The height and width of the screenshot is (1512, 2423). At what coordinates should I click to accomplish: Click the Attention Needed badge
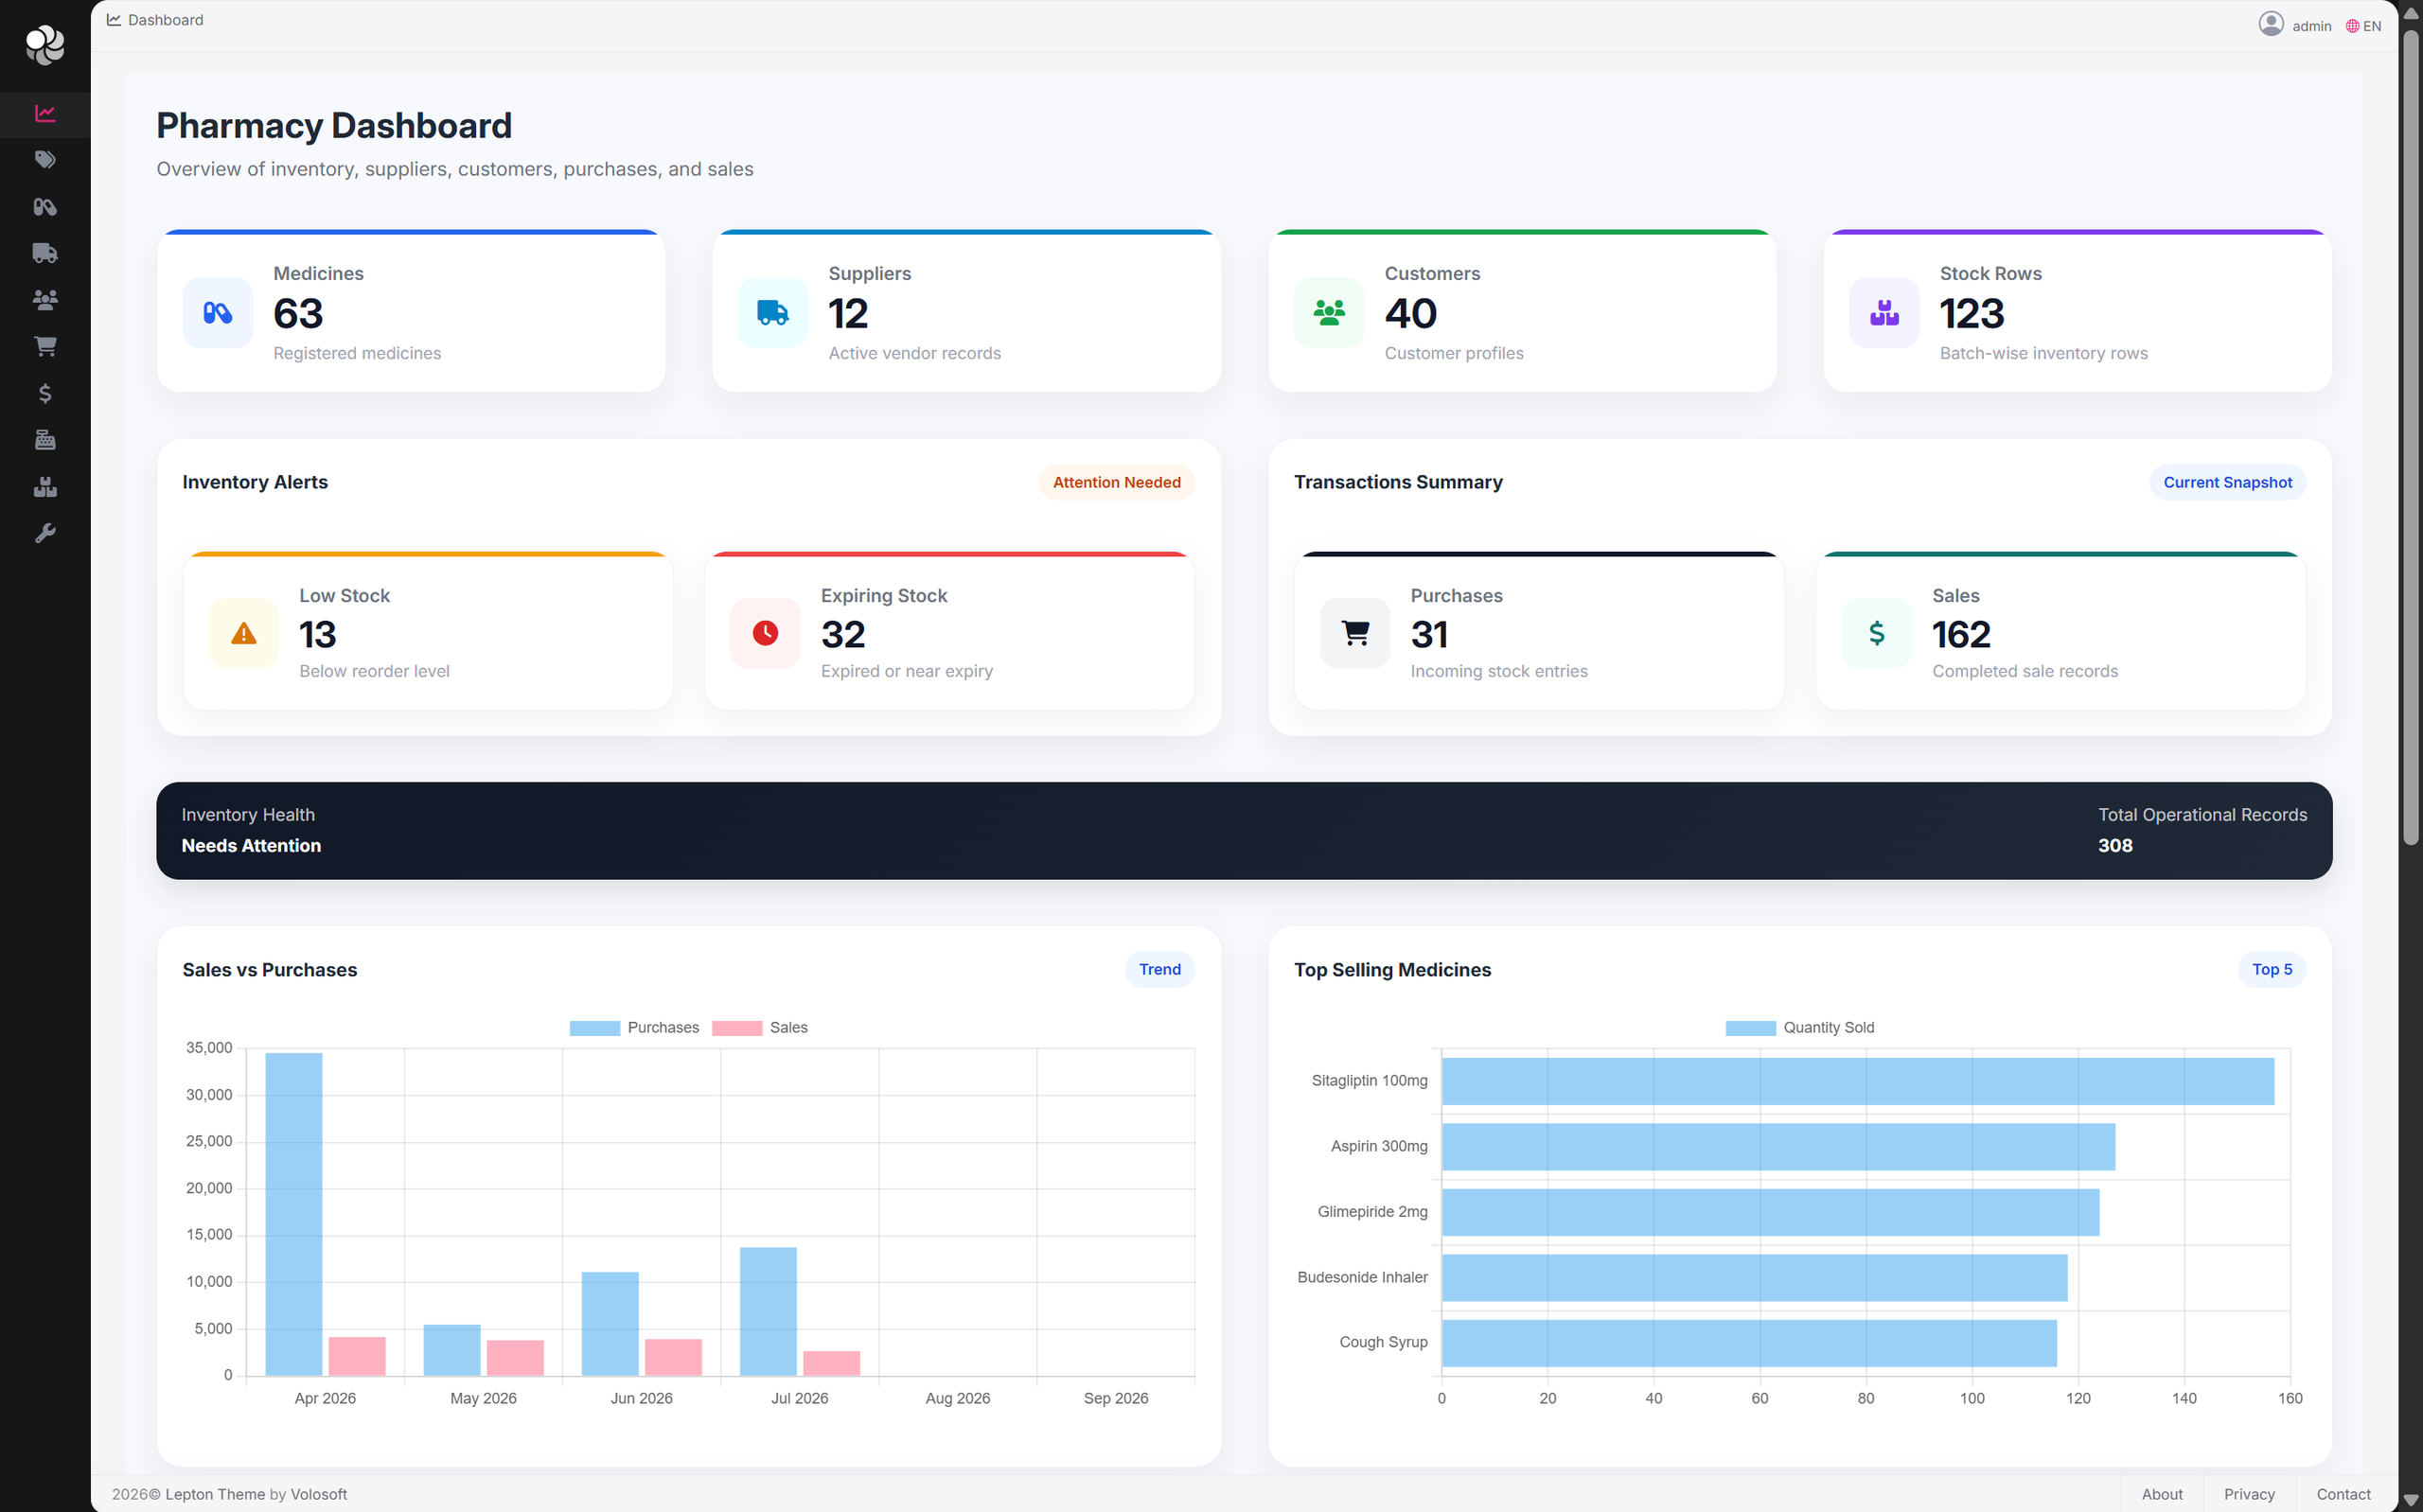pos(1116,482)
